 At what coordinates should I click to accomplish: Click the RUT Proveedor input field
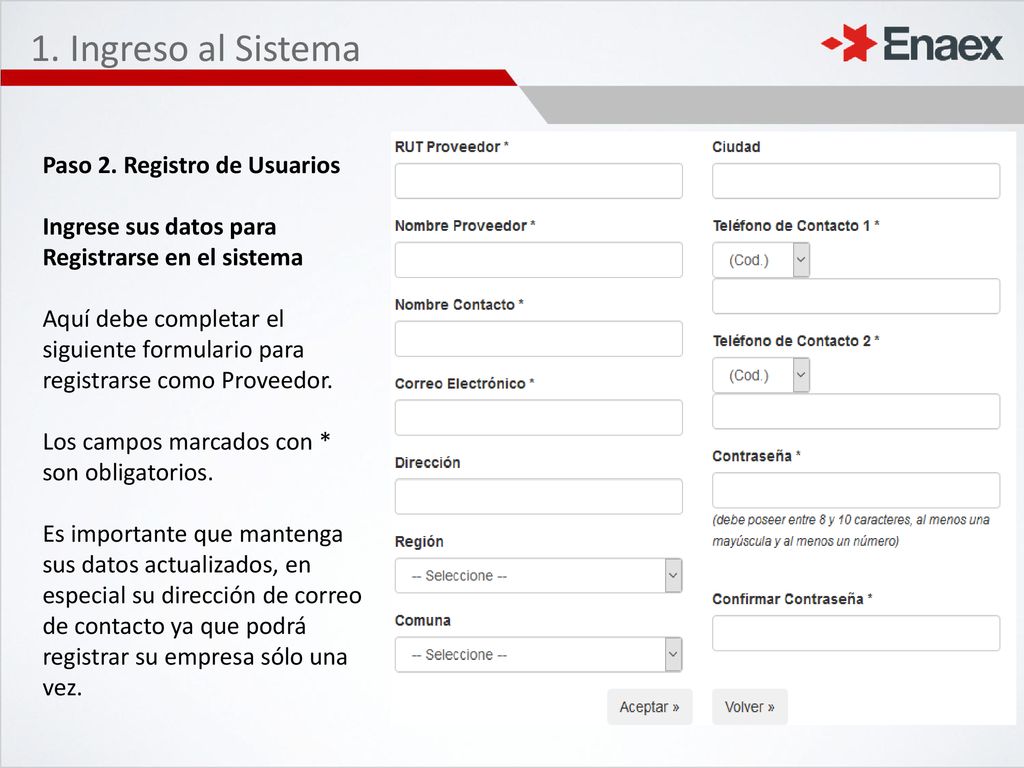(538, 181)
